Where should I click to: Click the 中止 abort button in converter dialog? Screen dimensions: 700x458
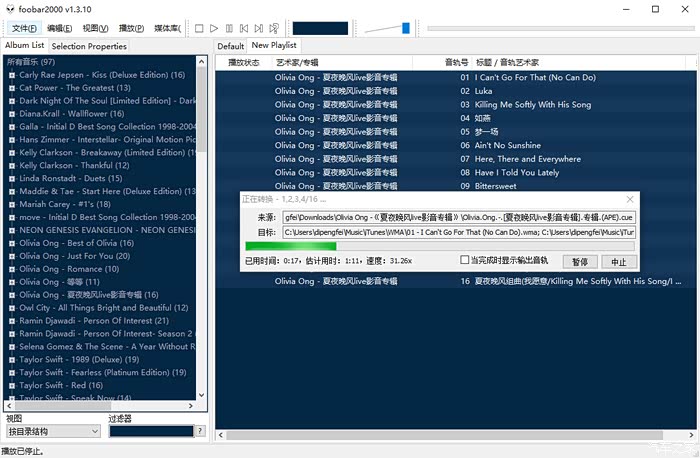click(x=618, y=261)
